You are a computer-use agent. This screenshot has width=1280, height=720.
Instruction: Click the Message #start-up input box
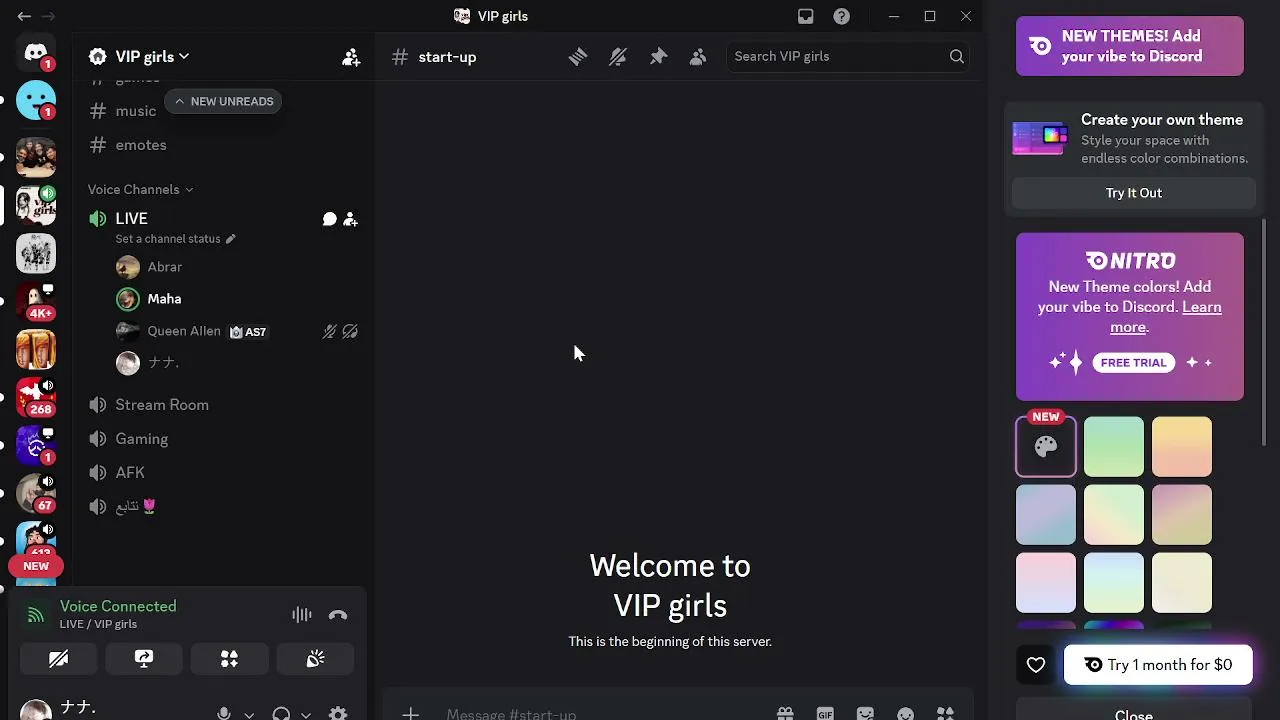pyautogui.click(x=600, y=714)
